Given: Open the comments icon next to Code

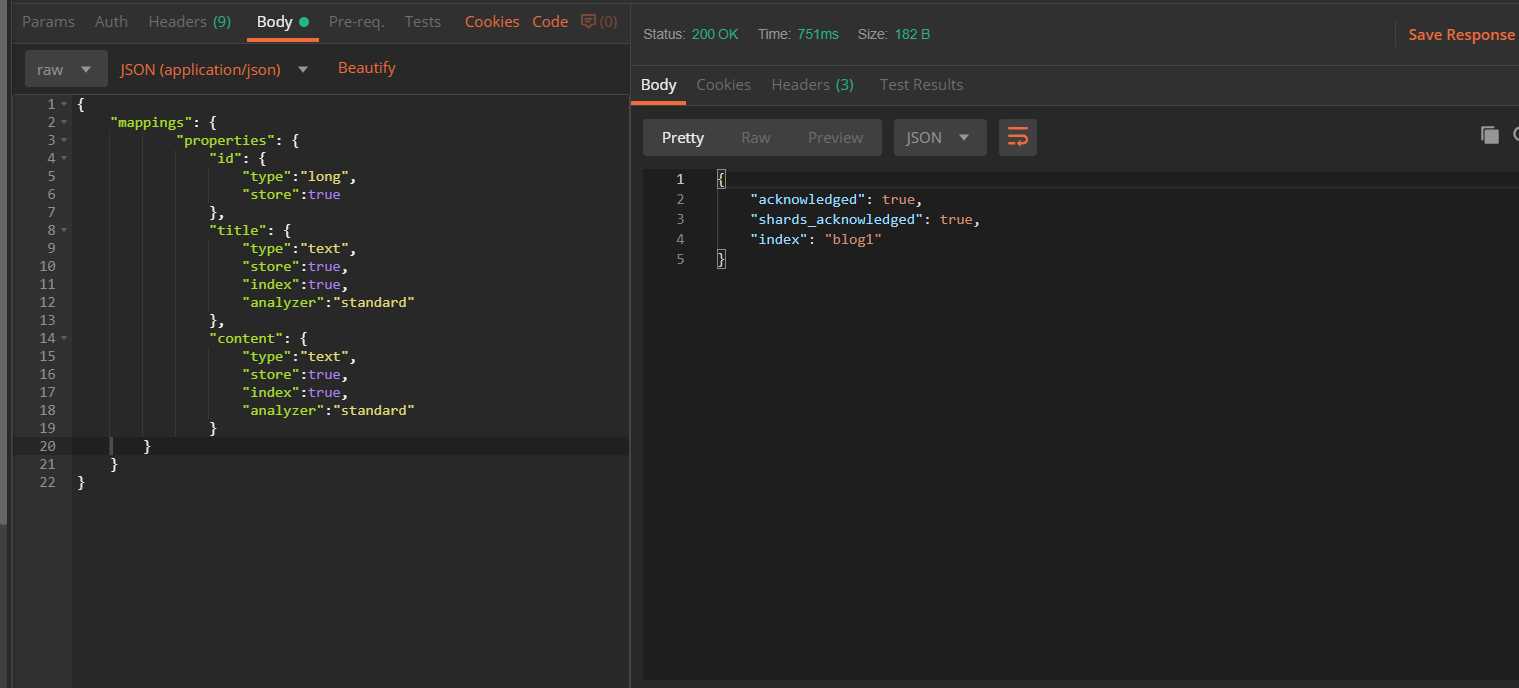Looking at the screenshot, I should click(x=598, y=21).
